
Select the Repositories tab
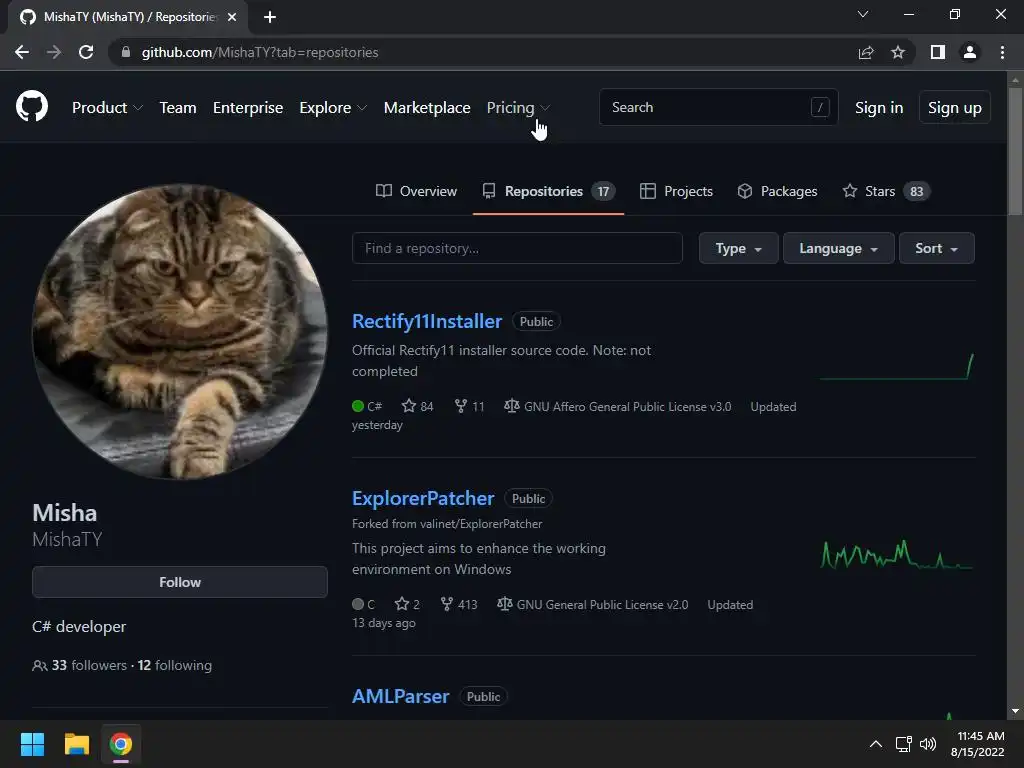pos(549,191)
